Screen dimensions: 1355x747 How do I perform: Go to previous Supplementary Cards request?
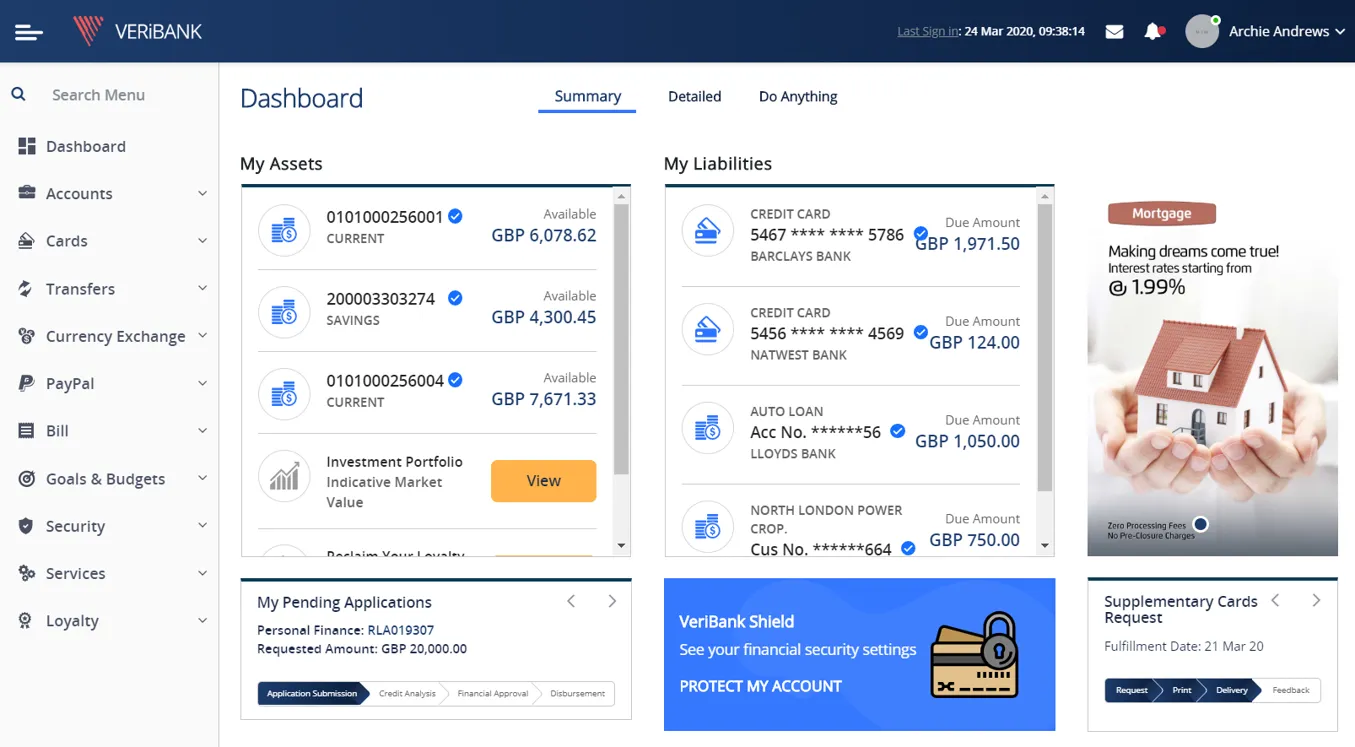click(1275, 600)
